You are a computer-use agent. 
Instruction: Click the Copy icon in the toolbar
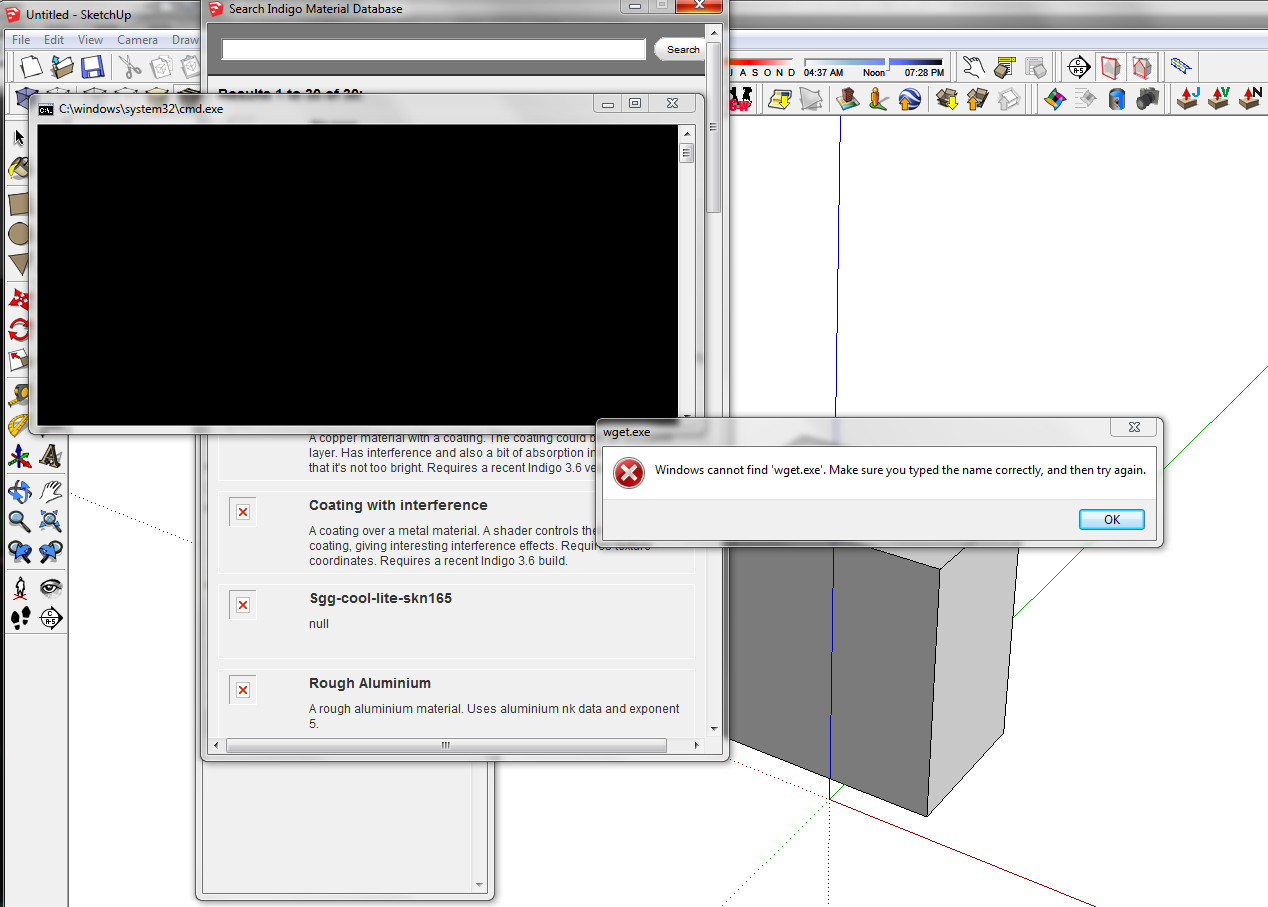[x=161, y=67]
